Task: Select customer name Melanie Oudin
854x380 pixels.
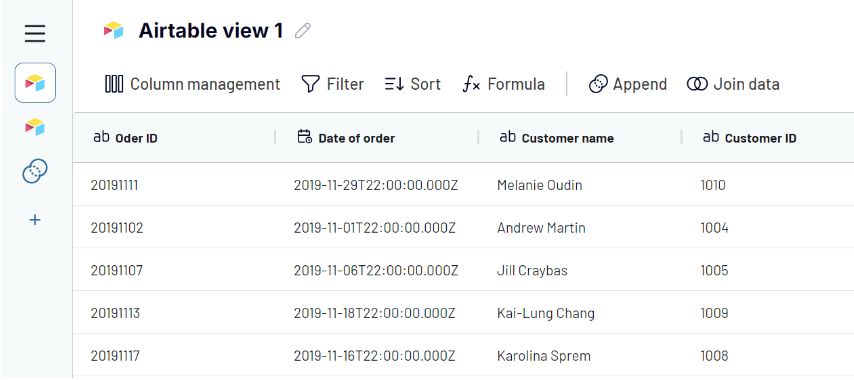Action: point(540,185)
